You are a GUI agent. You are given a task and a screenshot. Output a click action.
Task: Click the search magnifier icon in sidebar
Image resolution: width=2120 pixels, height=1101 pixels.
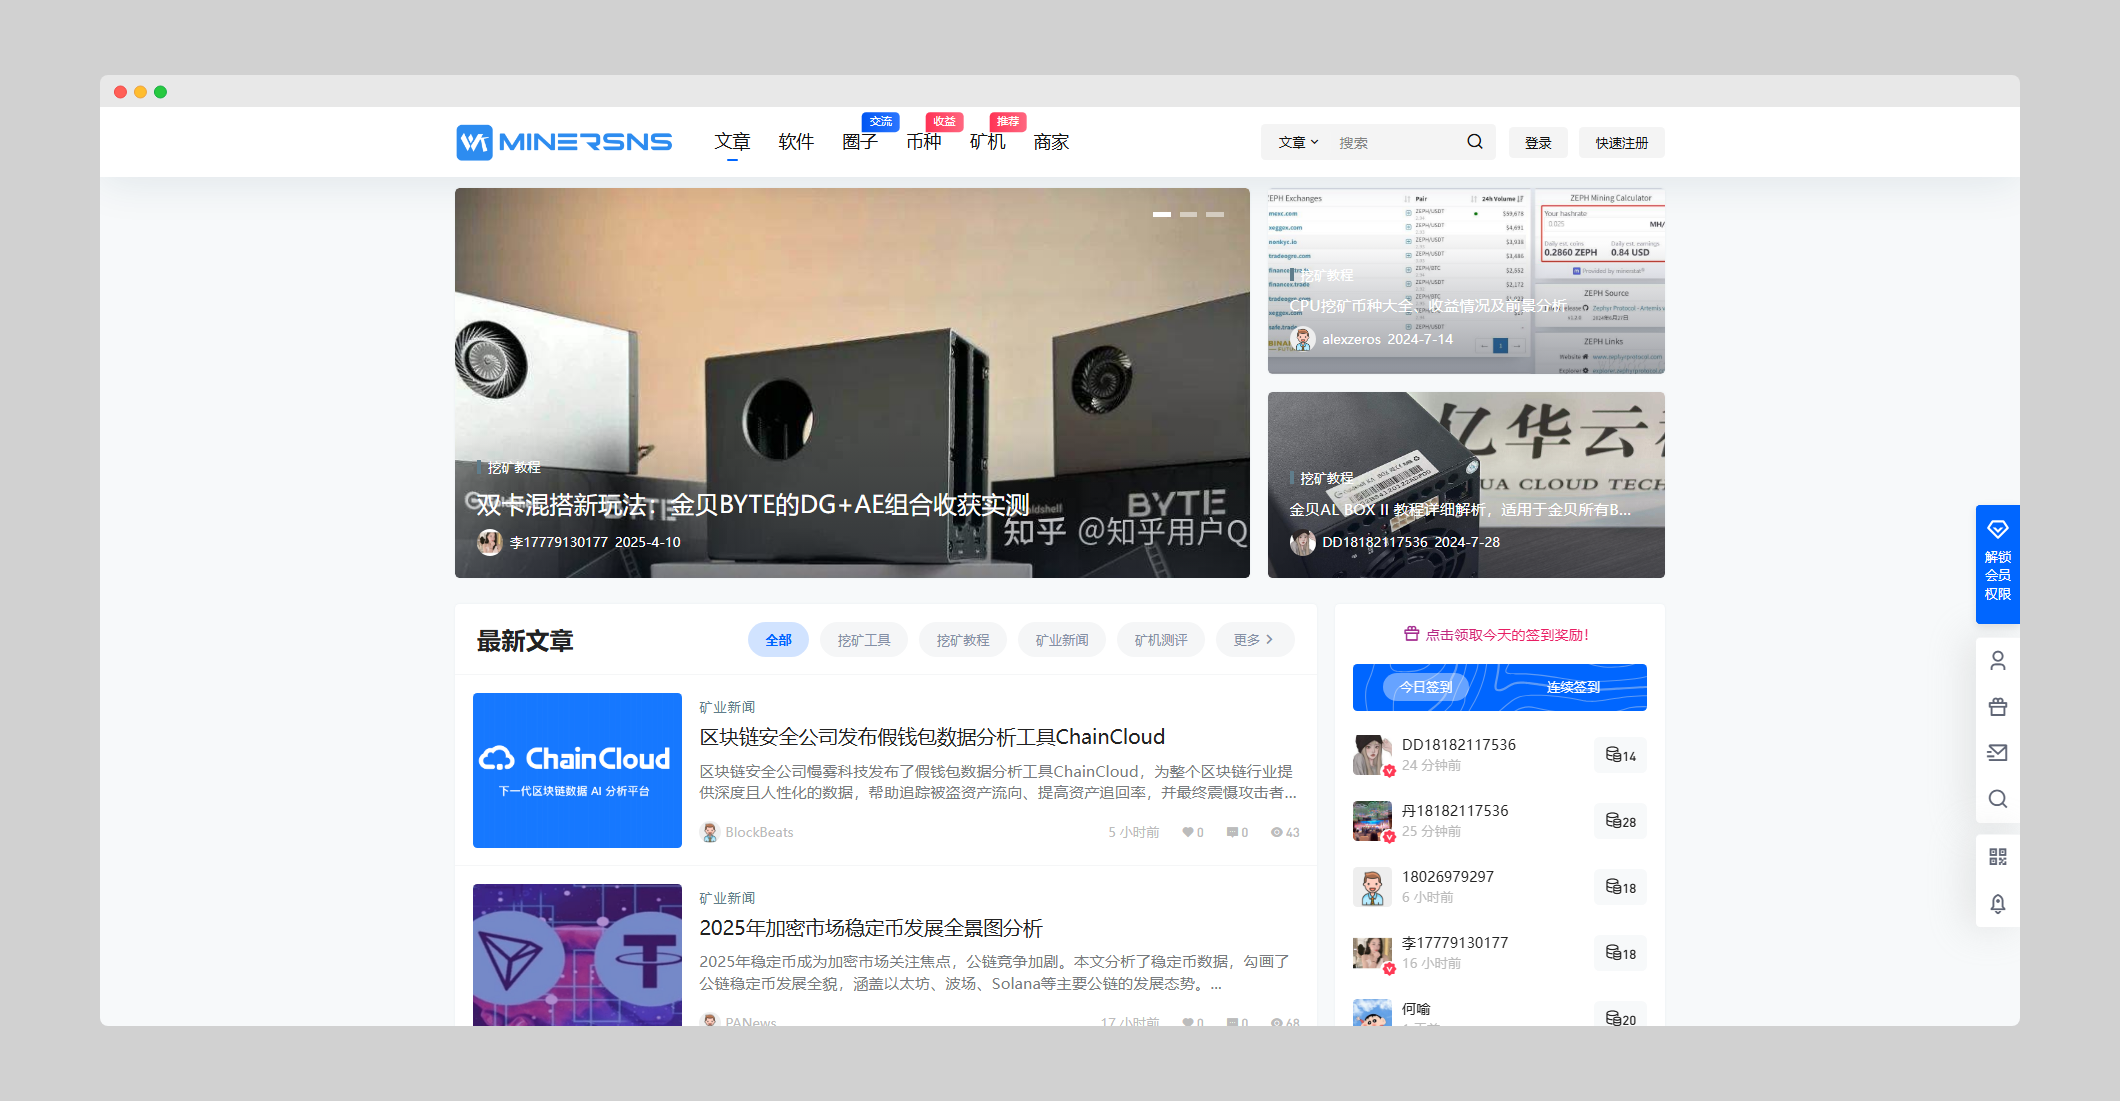[1998, 799]
